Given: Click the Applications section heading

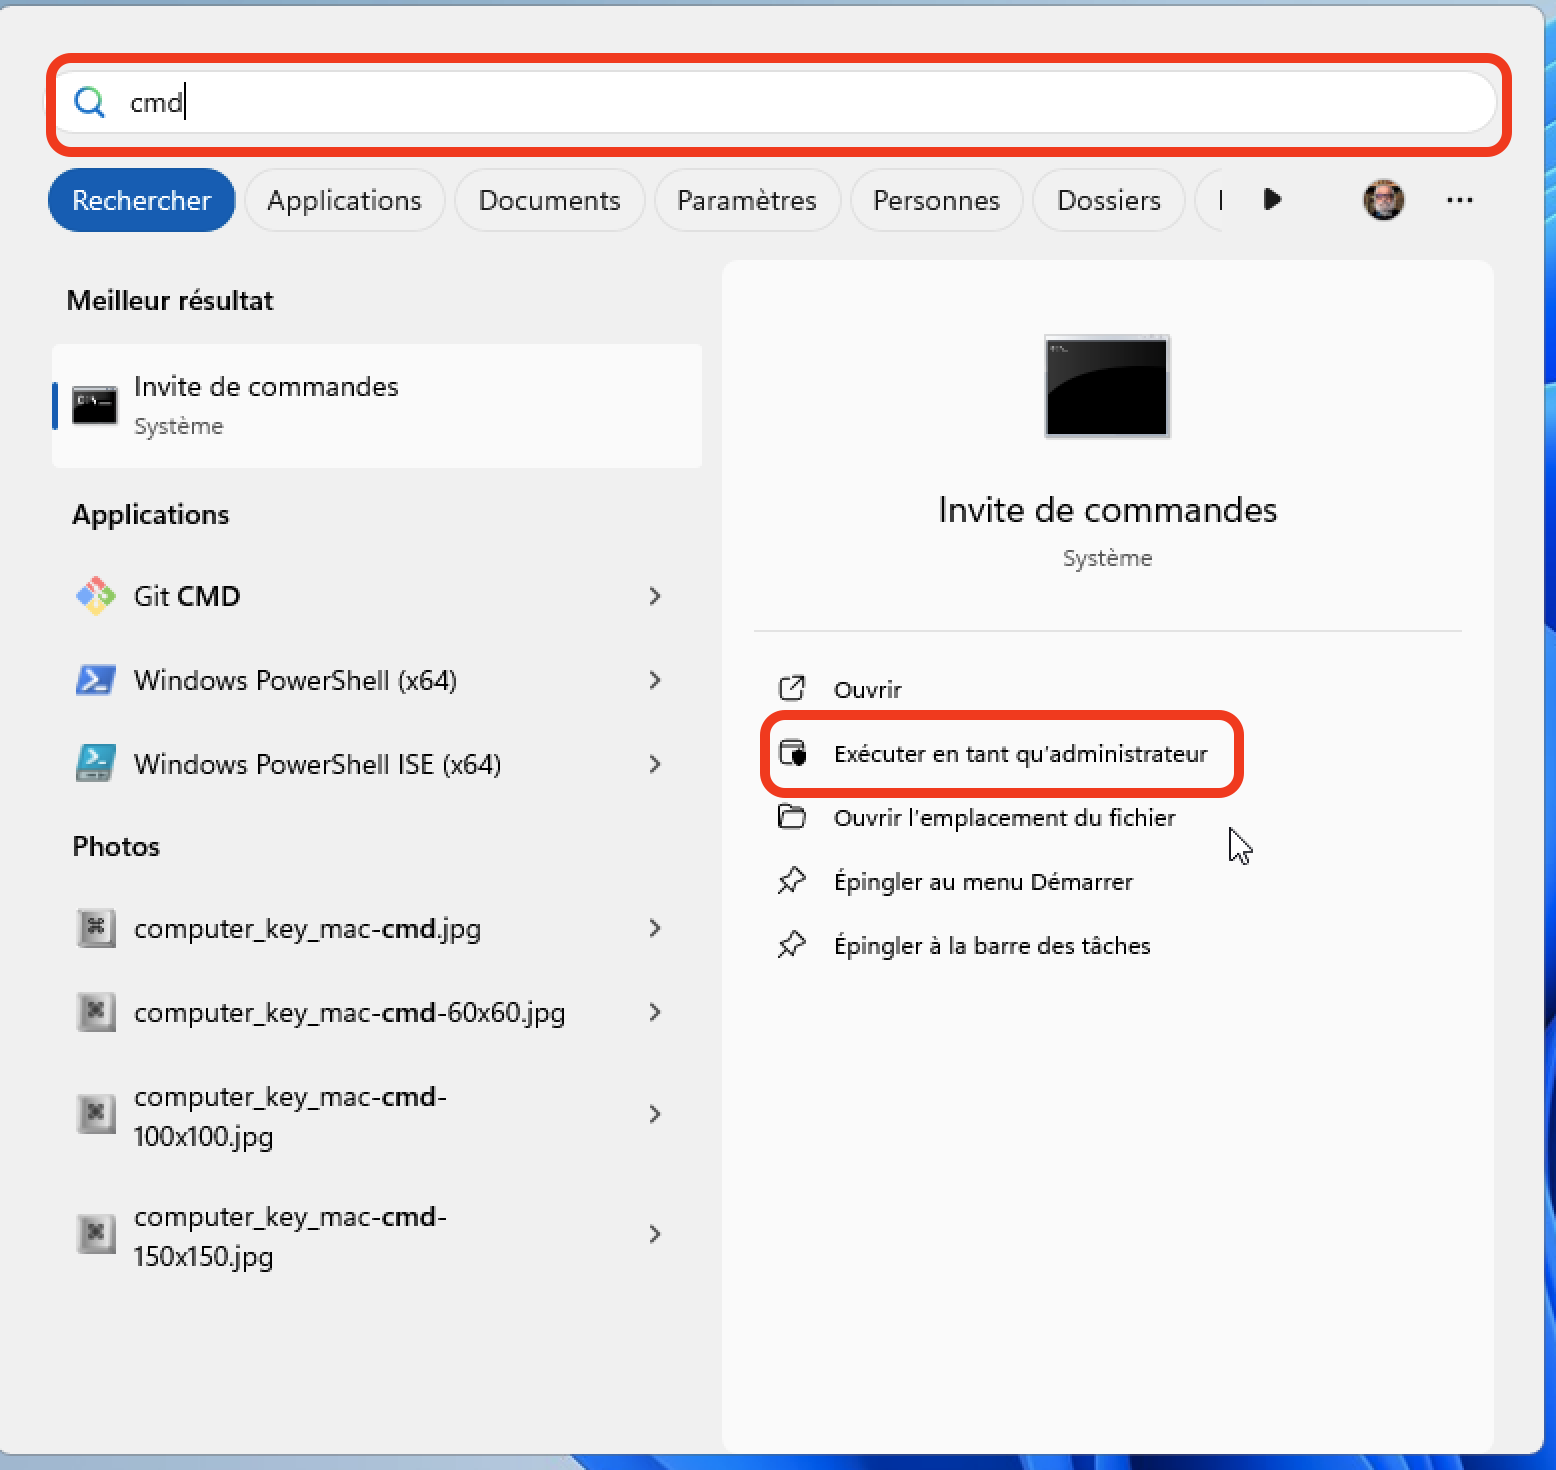Looking at the screenshot, I should pos(151,514).
